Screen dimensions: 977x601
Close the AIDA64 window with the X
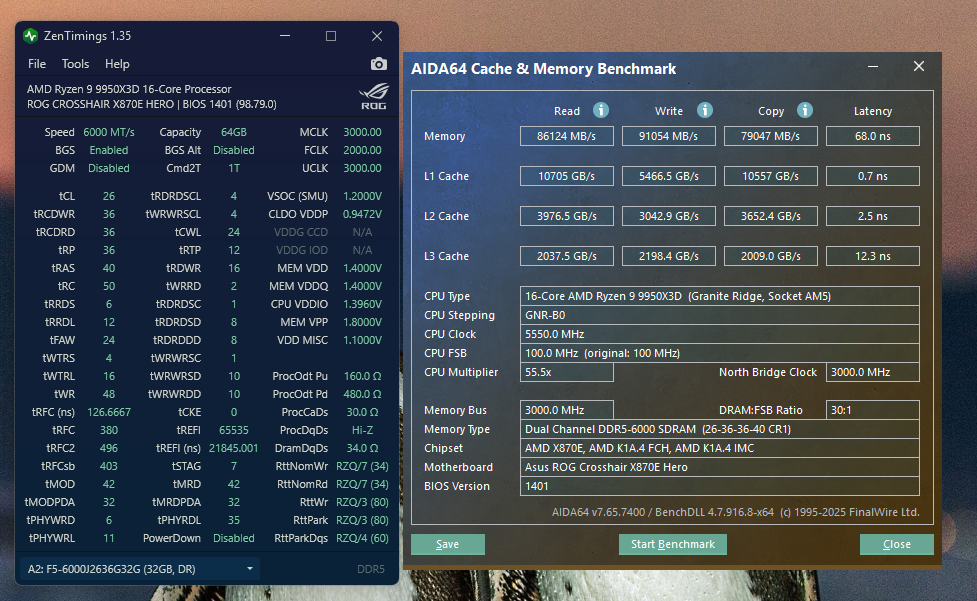918,66
